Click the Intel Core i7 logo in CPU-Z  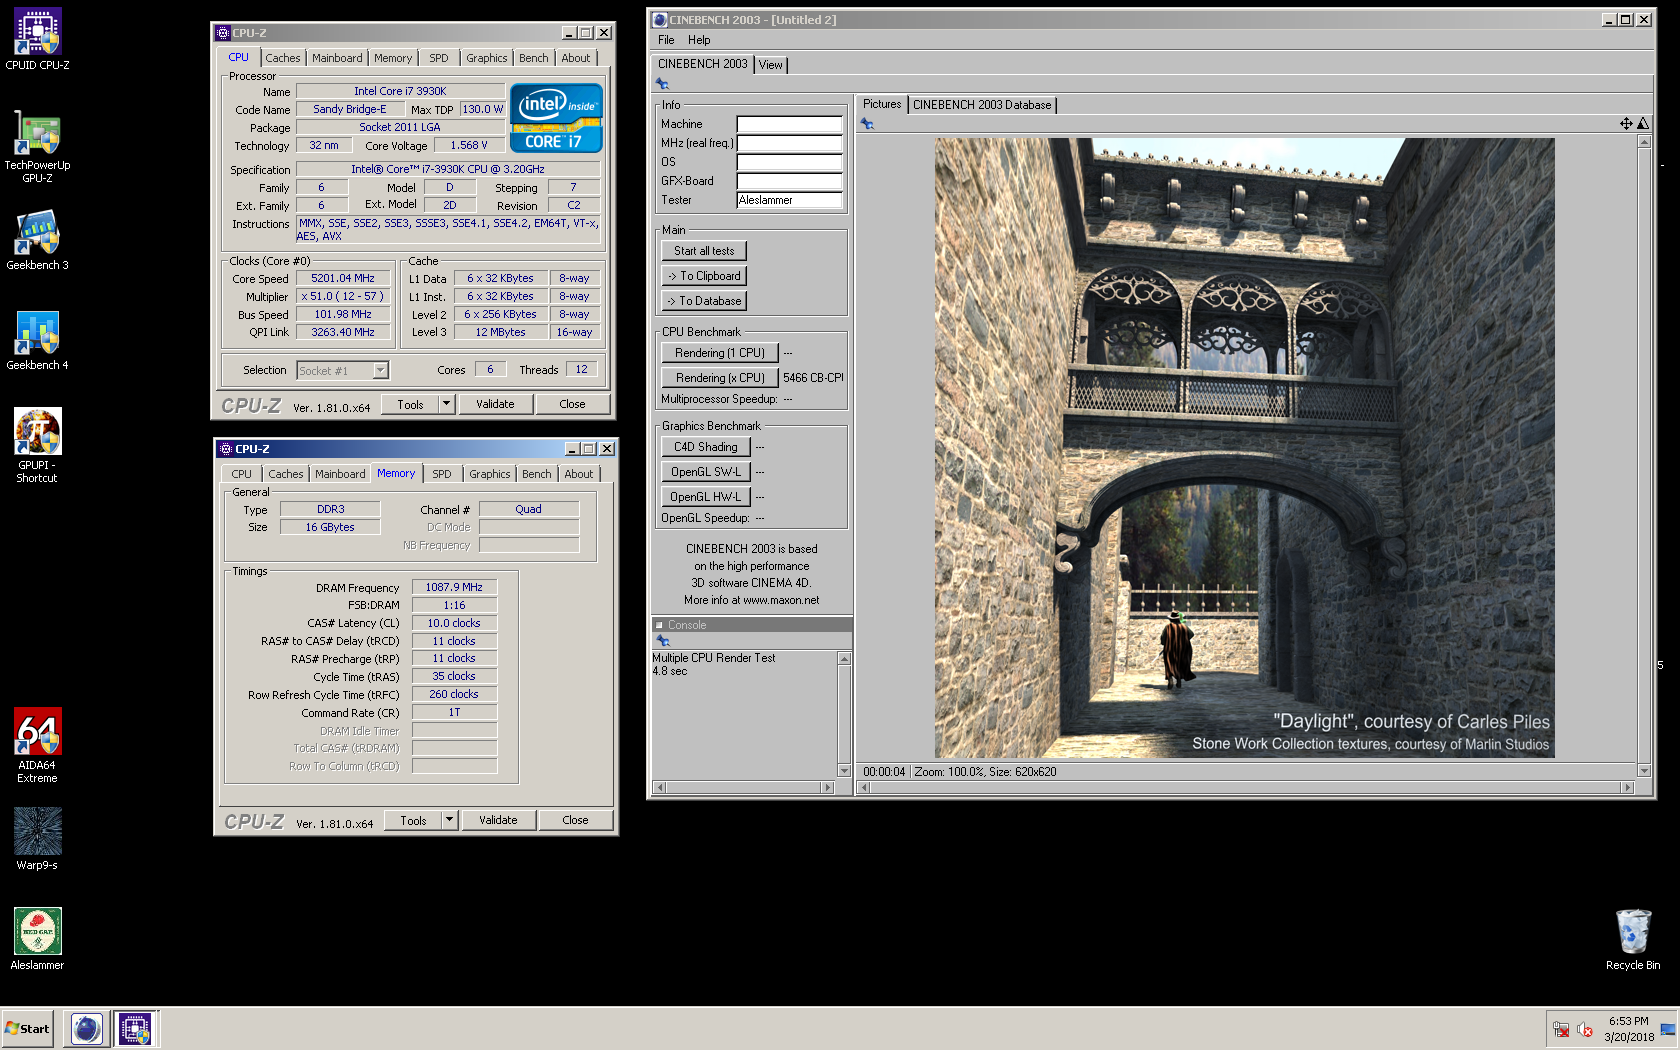(x=556, y=118)
